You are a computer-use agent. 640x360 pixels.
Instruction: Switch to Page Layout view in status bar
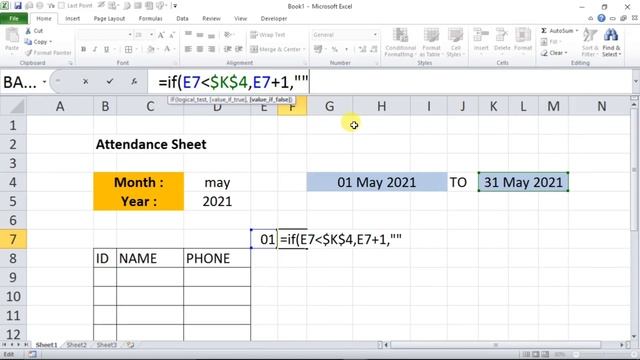536,354
